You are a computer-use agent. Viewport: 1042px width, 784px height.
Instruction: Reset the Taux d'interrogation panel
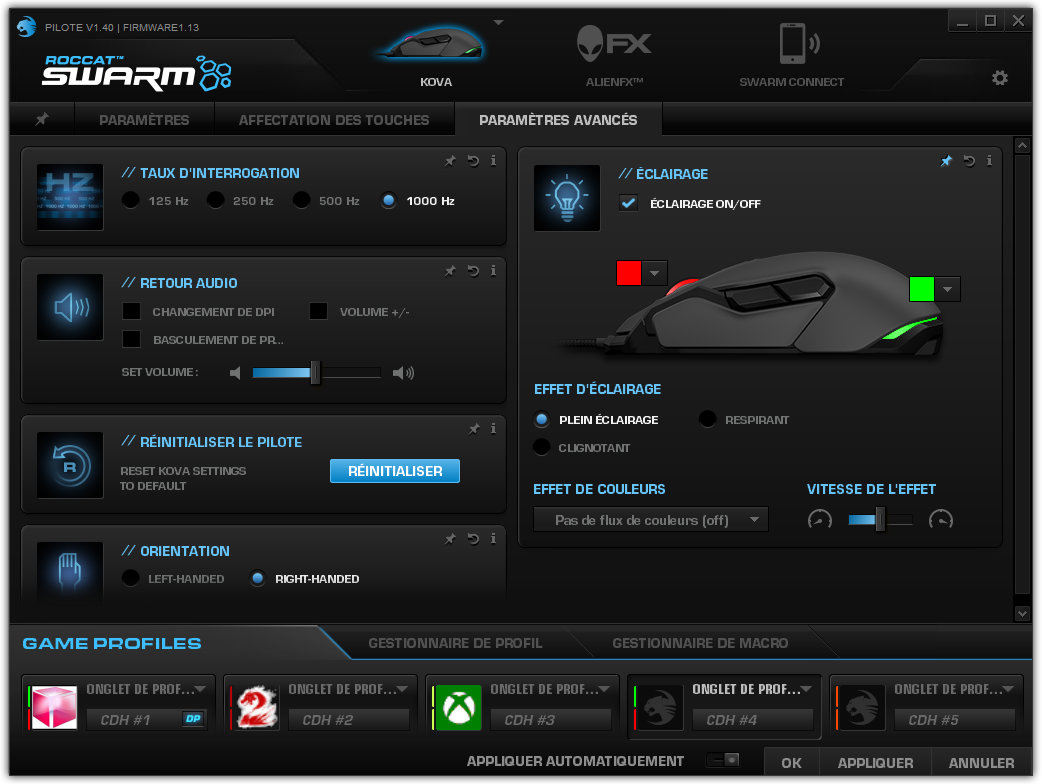tap(473, 161)
